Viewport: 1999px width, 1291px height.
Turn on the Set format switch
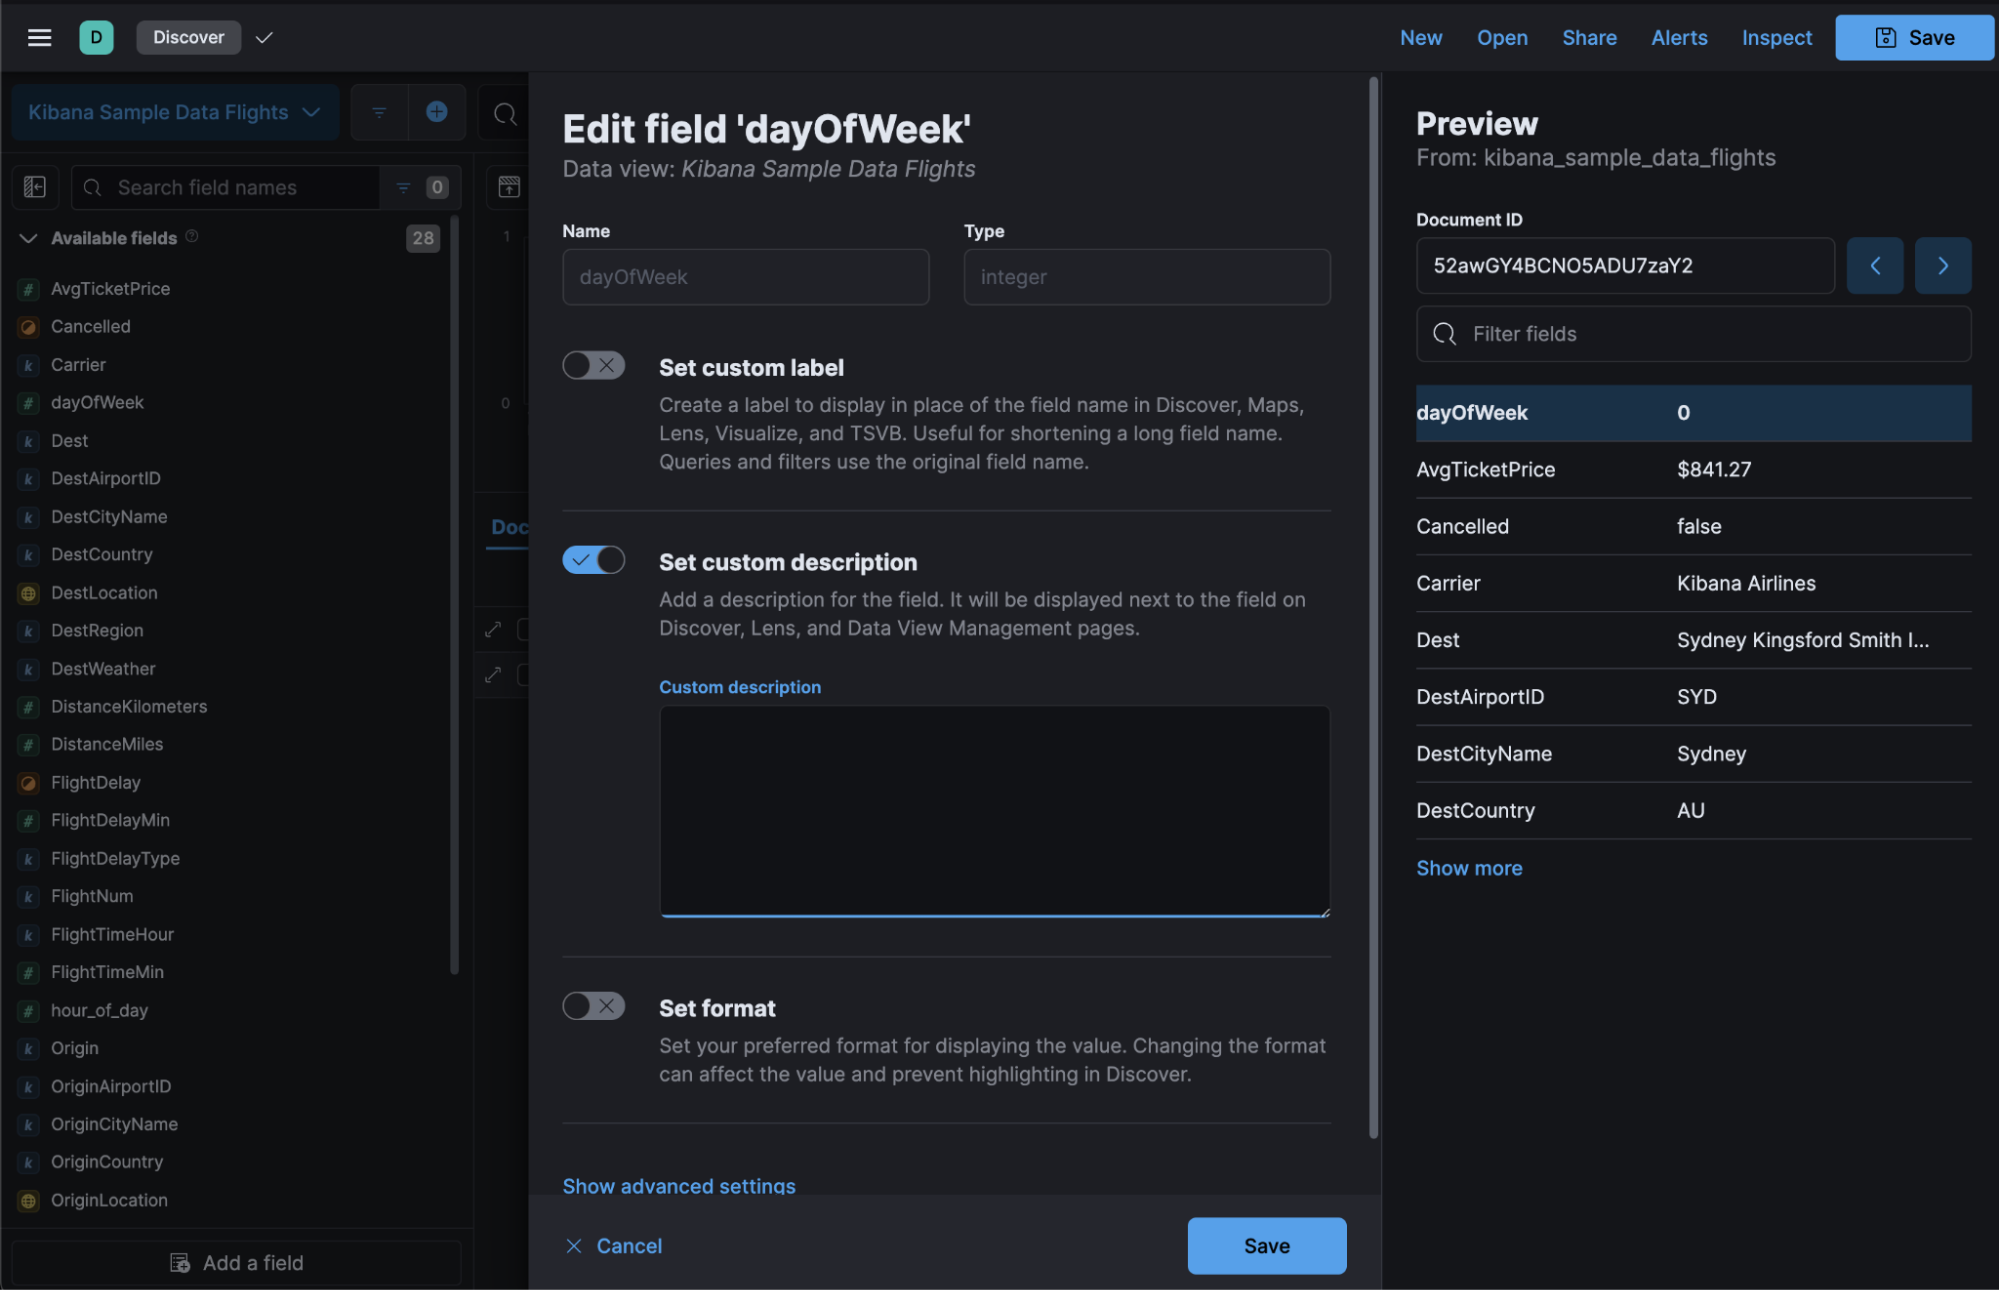[593, 1006]
